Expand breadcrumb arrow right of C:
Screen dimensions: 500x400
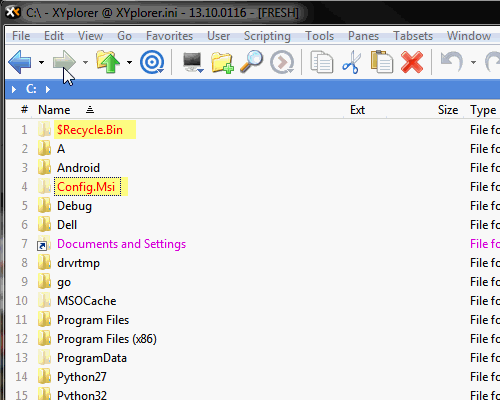[x=48, y=89]
